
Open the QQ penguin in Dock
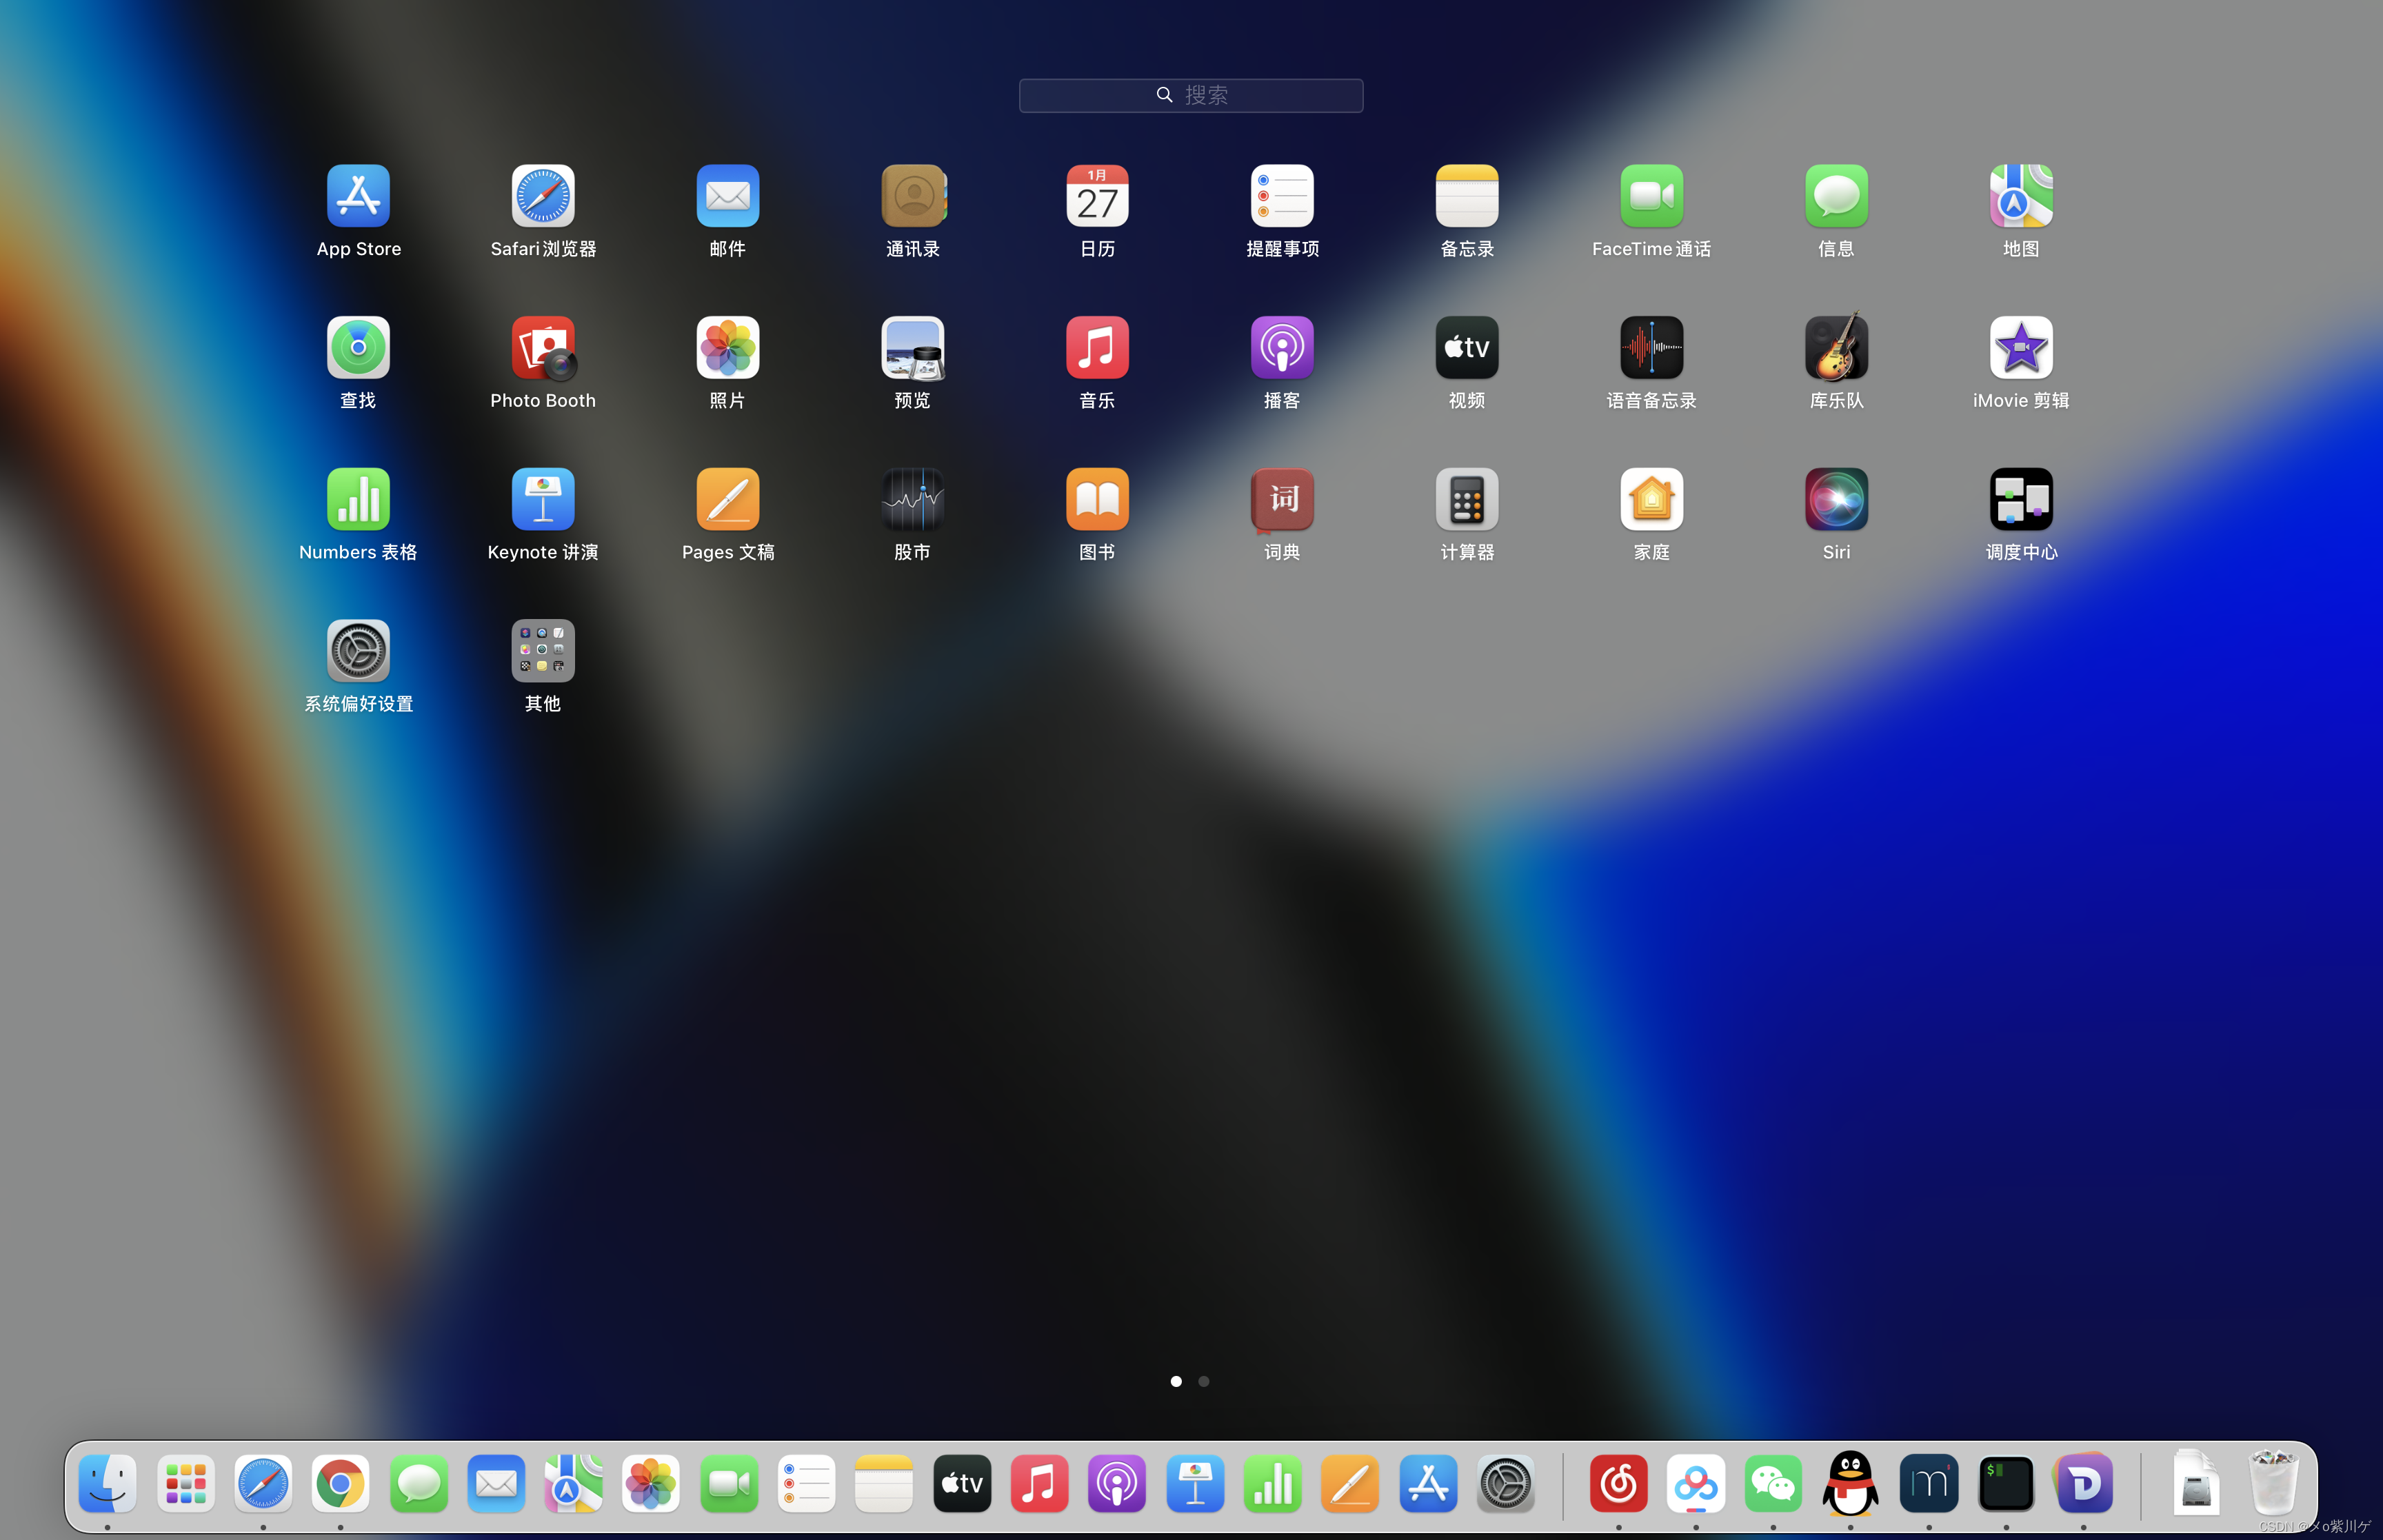(x=1850, y=1484)
